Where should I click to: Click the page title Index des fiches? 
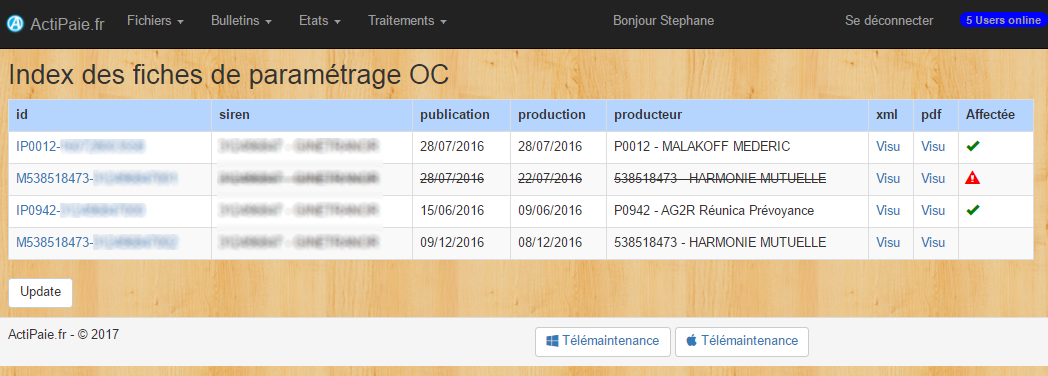pyautogui.click(x=228, y=75)
